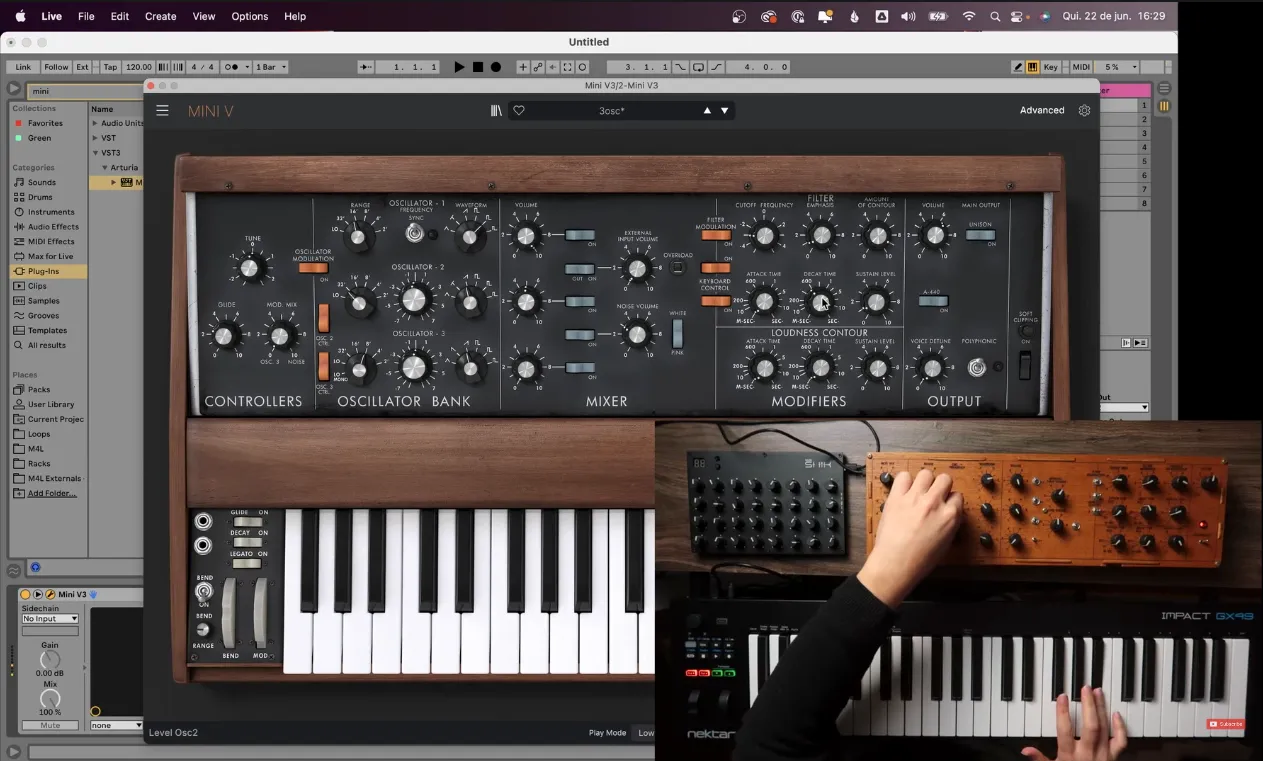Select the Drums category in browser
This screenshot has width=1263, height=761.
(x=40, y=197)
